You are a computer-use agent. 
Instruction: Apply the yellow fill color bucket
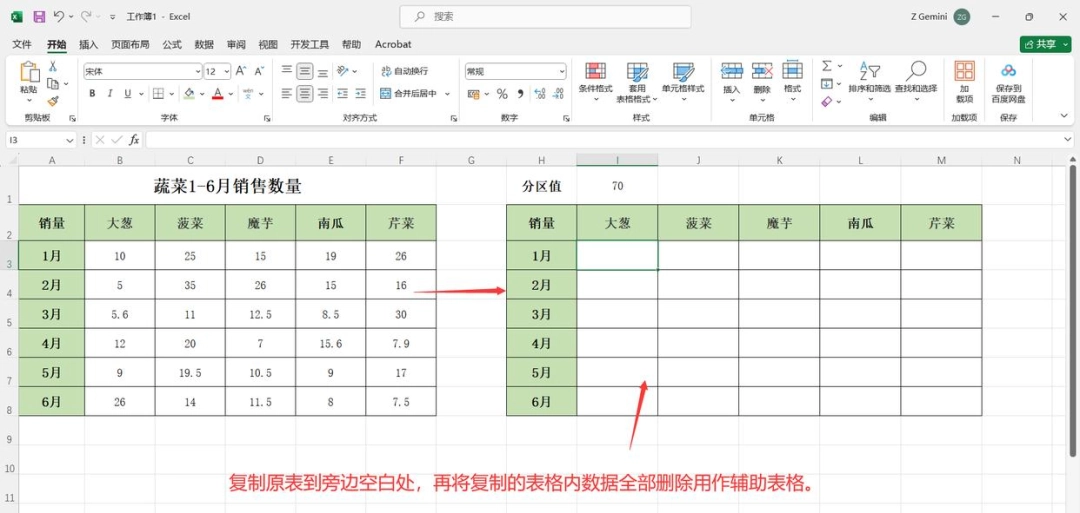tap(189, 94)
